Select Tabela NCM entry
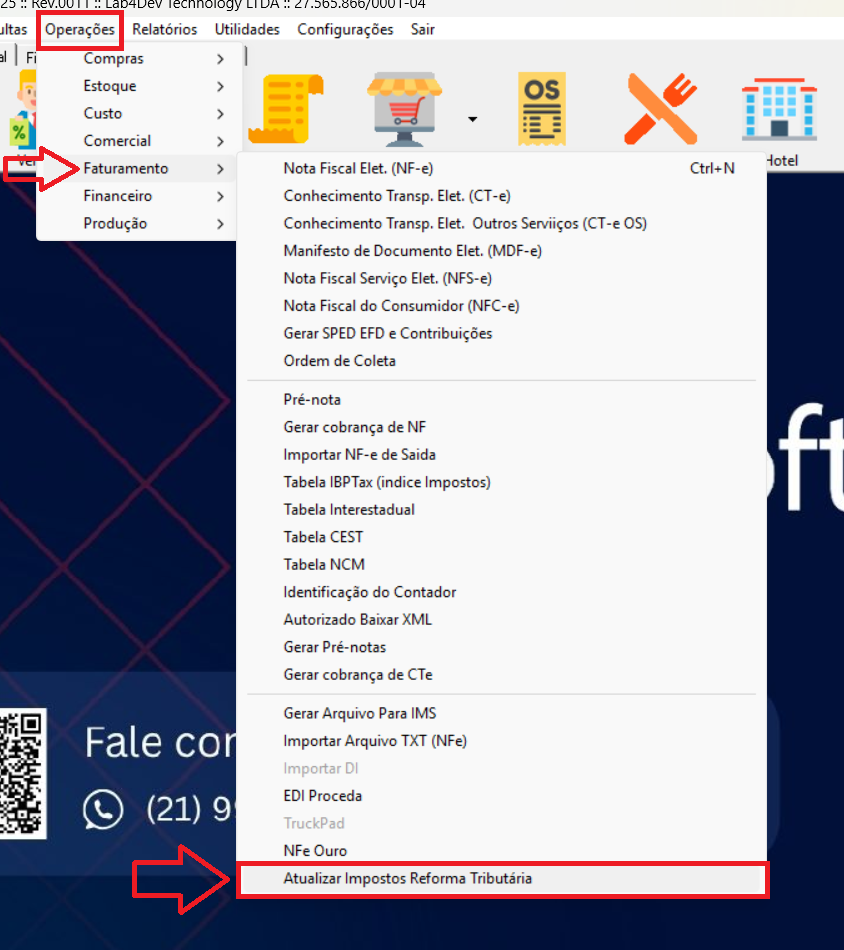This screenshot has height=950, width=844. point(324,564)
